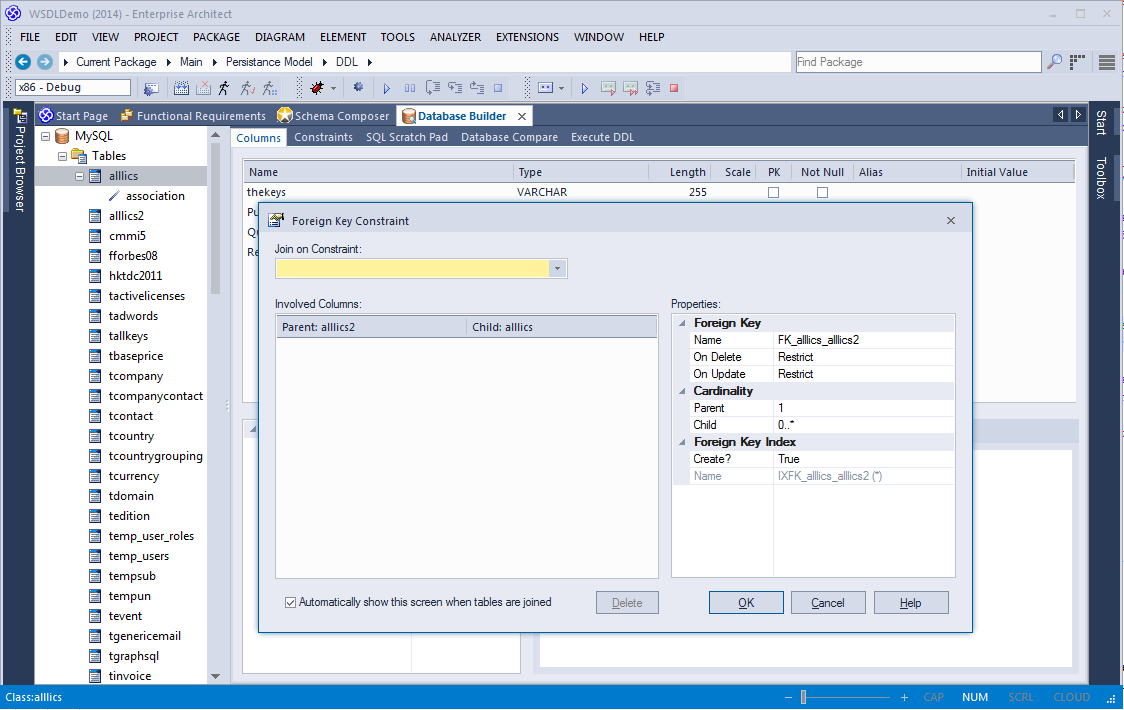The width and height of the screenshot is (1124, 710).
Task: Click the Cancel button in the dialog
Action: 828,602
